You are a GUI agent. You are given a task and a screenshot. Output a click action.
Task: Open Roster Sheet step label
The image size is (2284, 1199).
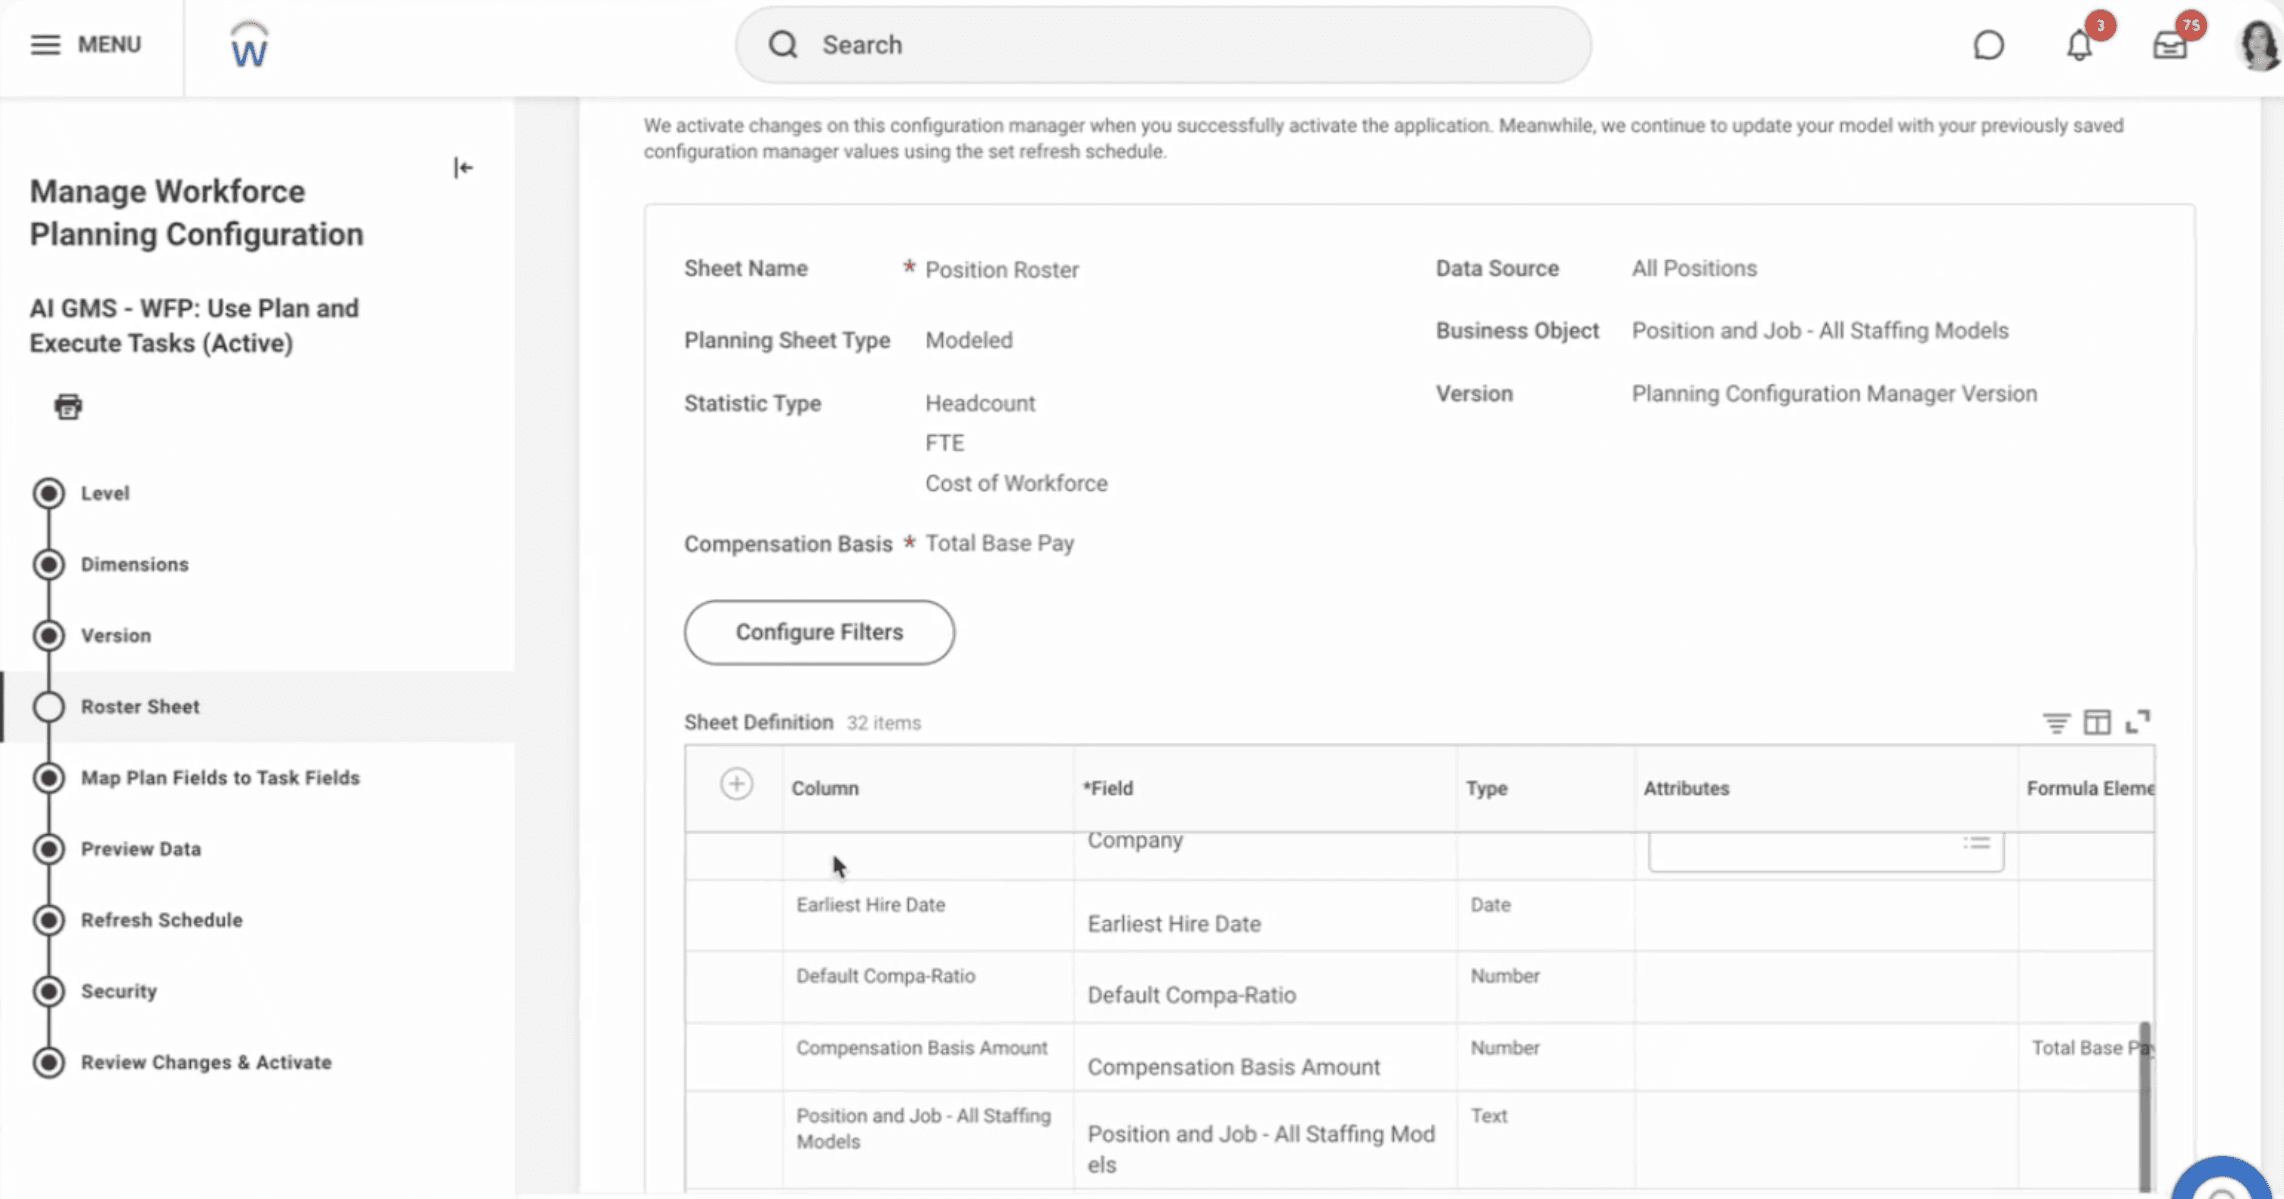(x=140, y=706)
